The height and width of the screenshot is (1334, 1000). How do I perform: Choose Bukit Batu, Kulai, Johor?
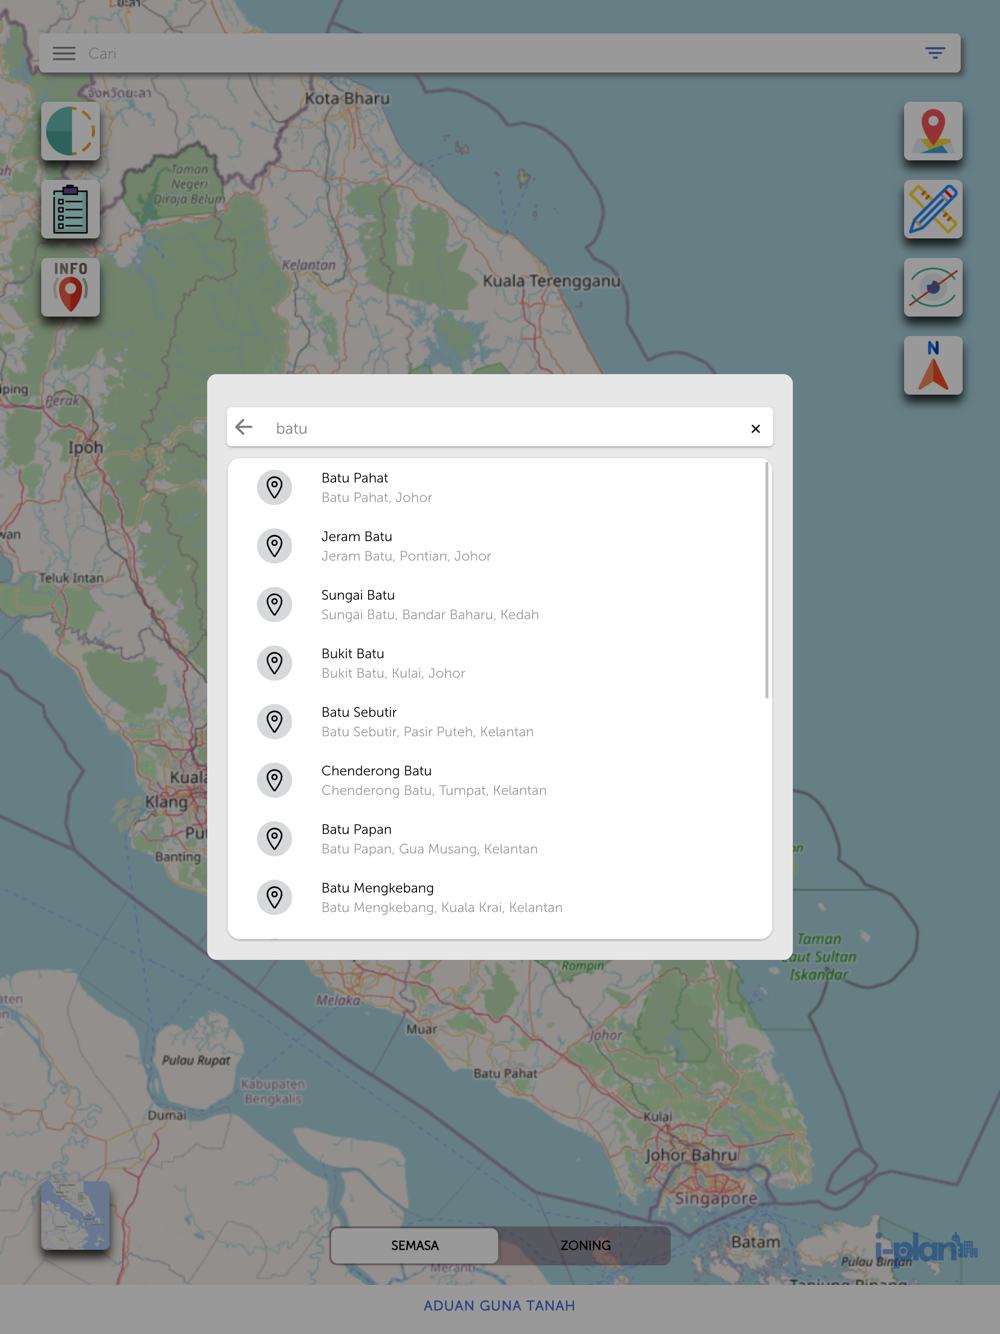(x=393, y=673)
